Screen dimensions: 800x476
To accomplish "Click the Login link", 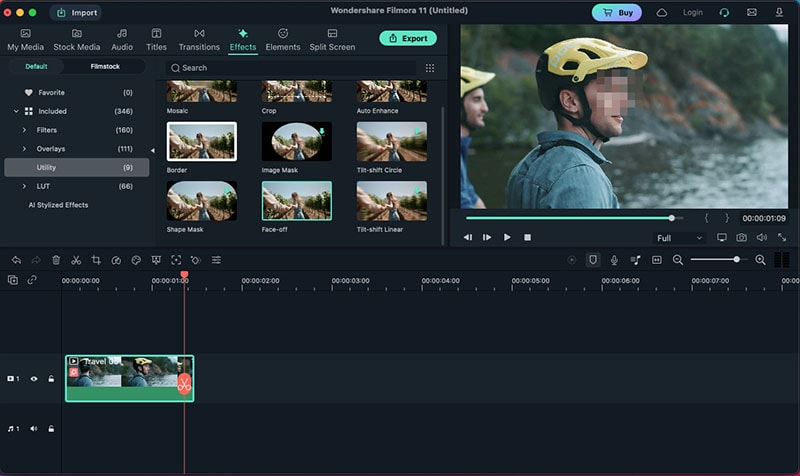I will click(x=692, y=12).
